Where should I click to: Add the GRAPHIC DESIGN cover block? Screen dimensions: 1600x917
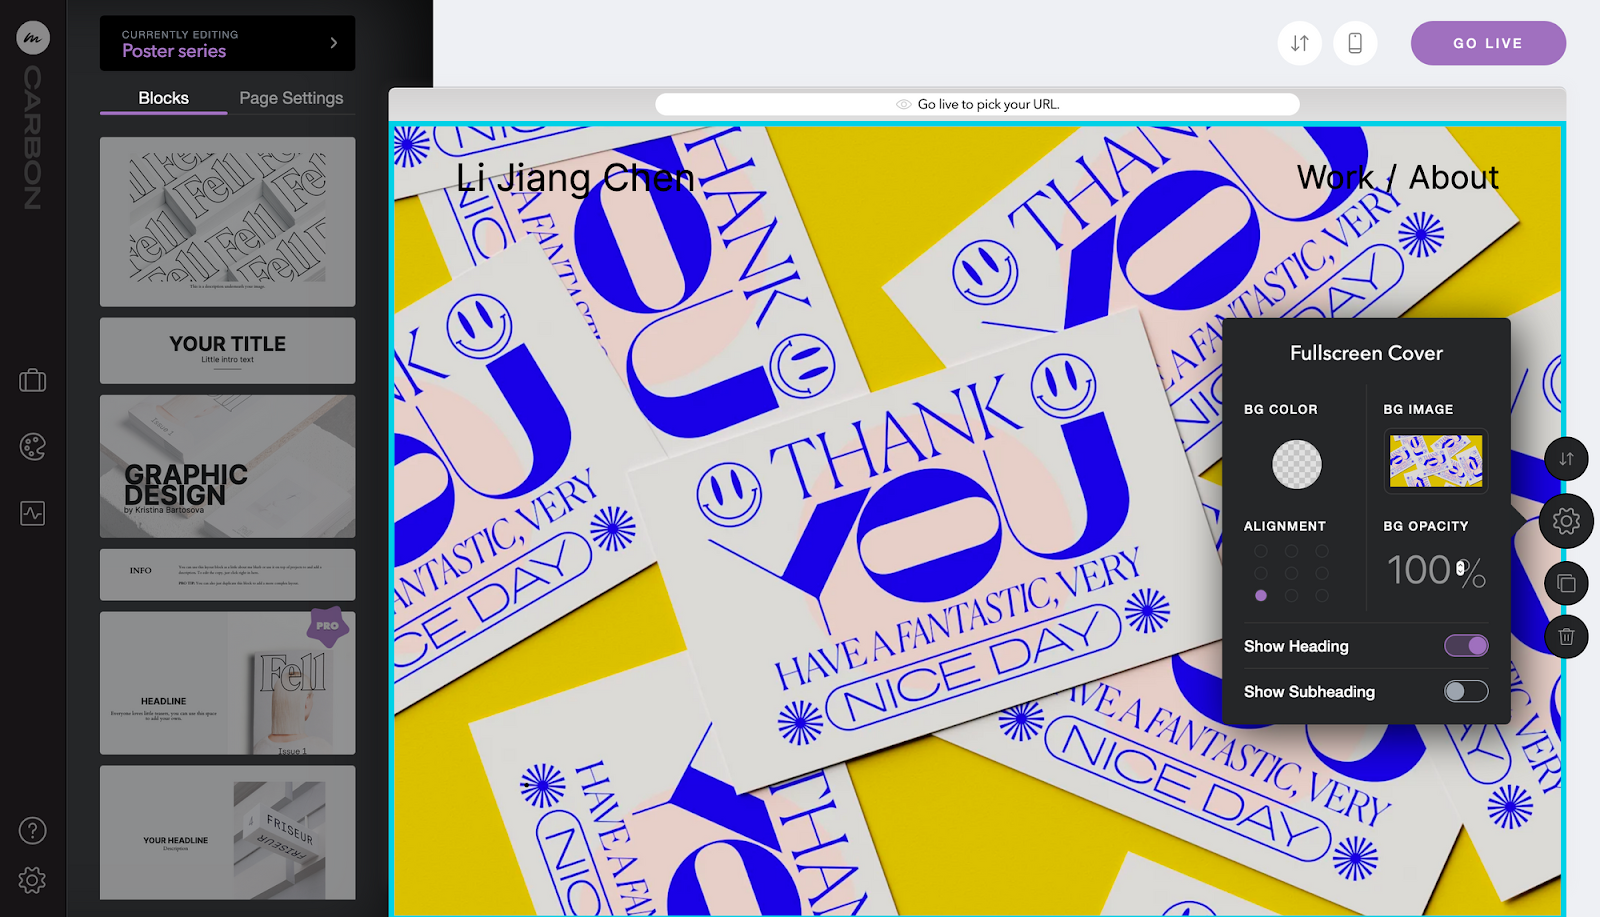(x=227, y=466)
